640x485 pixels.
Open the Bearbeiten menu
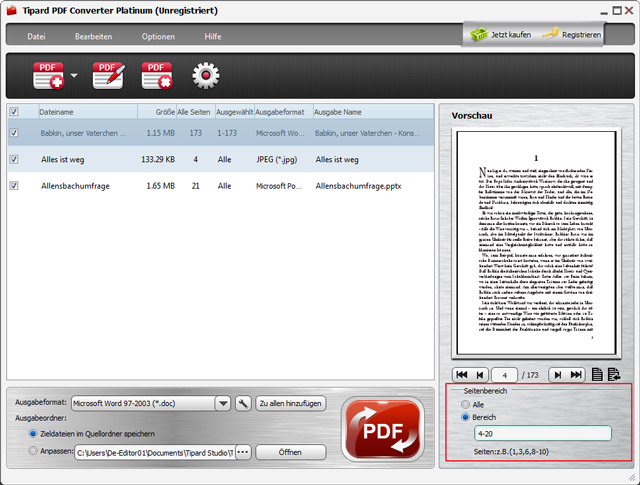(93, 36)
